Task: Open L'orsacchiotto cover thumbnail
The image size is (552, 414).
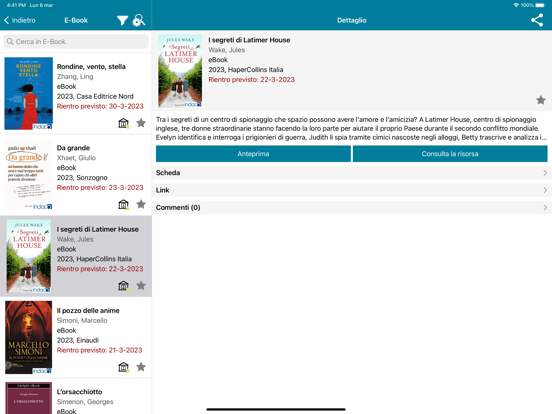Action: coord(29,398)
